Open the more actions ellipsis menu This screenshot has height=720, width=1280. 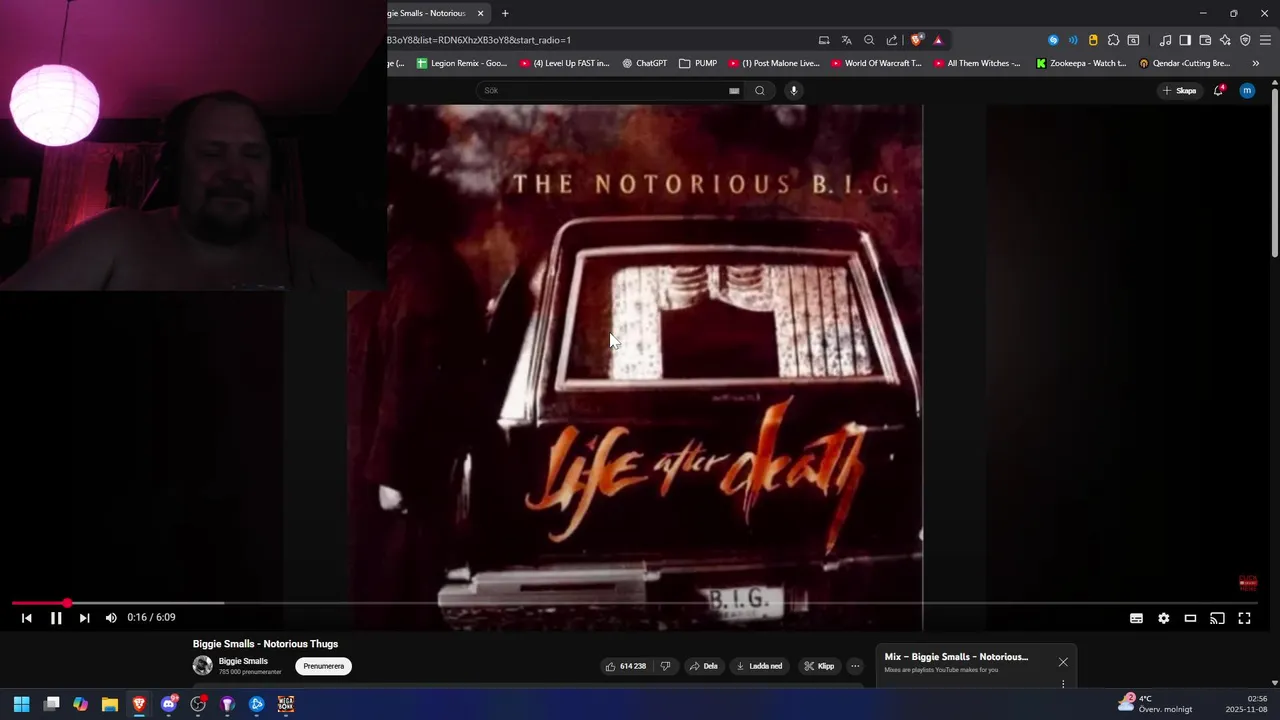pos(855,666)
